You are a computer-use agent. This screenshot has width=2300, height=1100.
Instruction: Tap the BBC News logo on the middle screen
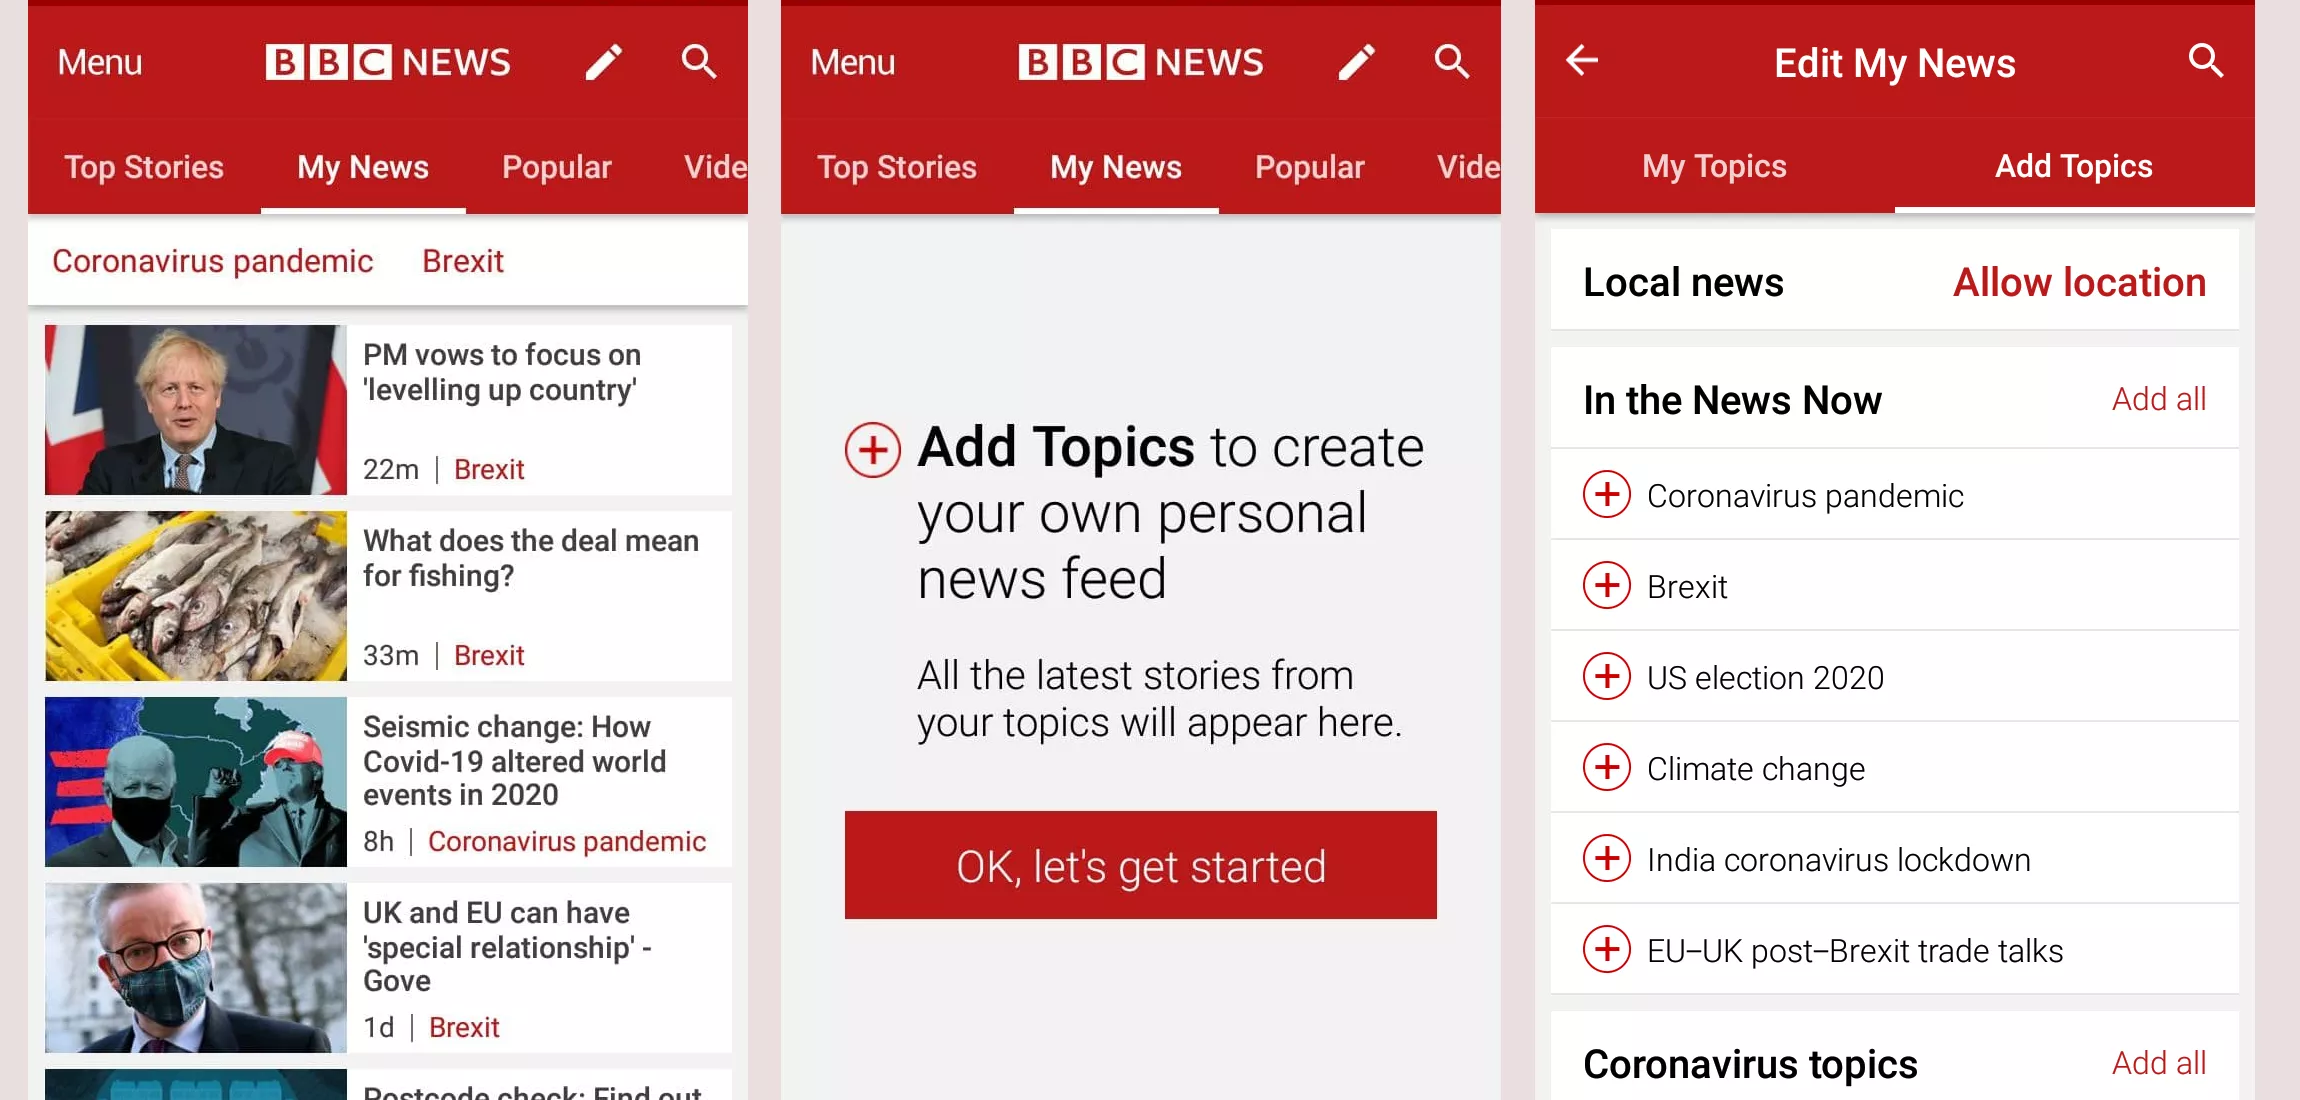pos(1141,62)
